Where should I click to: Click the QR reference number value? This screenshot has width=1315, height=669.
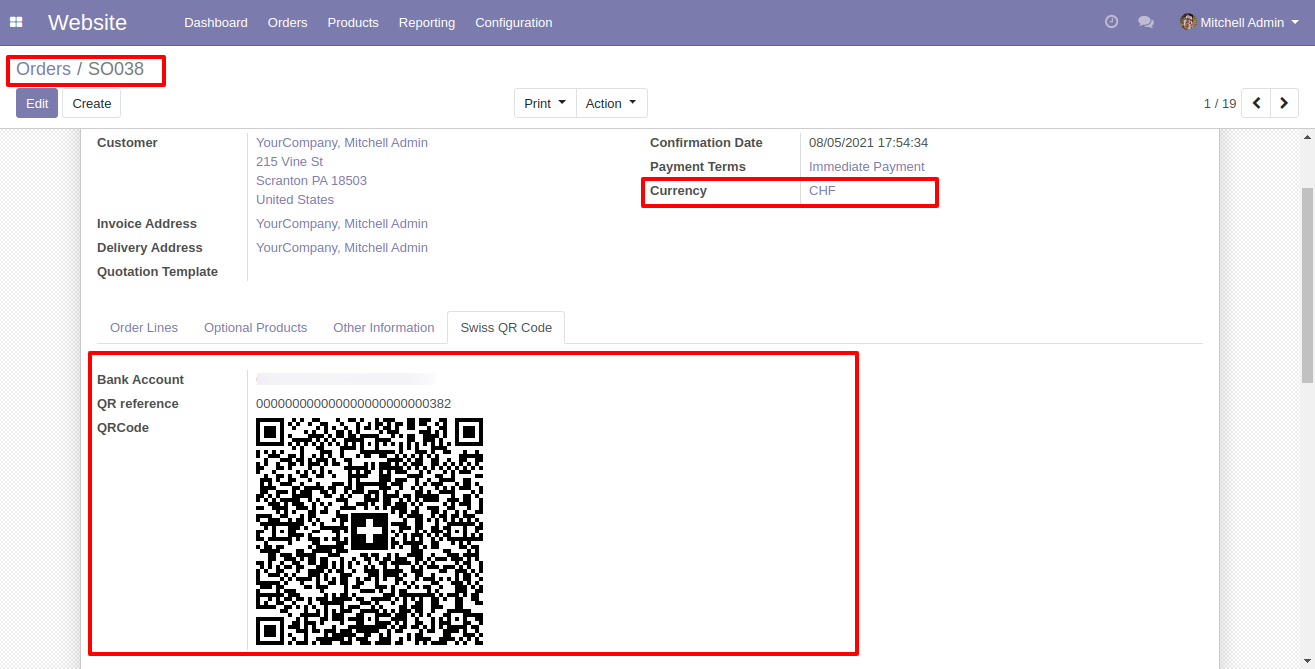click(x=353, y=404)
